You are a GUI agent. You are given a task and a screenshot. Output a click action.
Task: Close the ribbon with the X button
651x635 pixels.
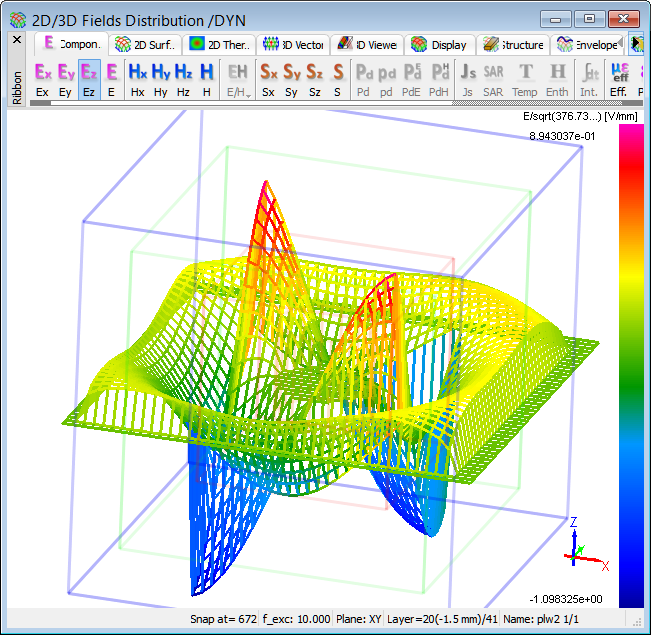coord(17,39)
